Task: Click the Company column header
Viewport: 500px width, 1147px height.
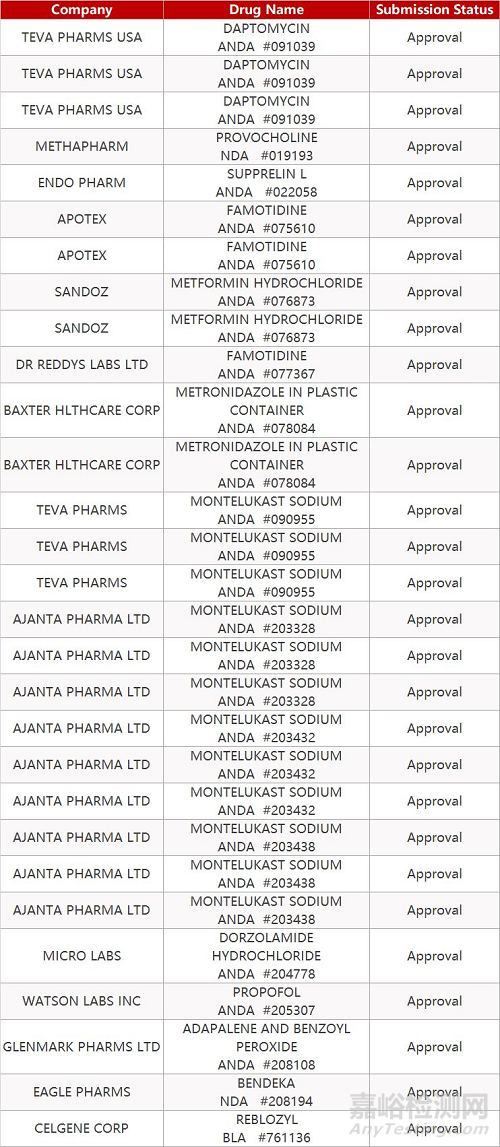Action: coord(82,10)
